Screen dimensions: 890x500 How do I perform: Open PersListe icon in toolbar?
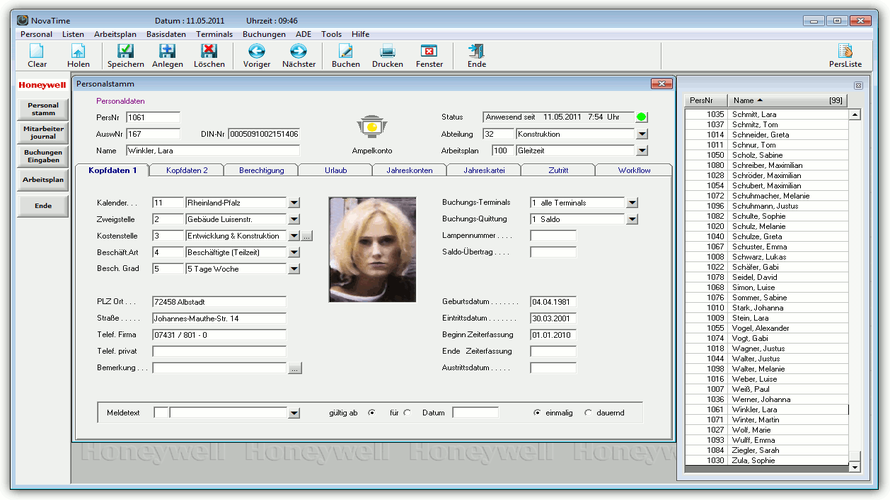coord(845,52)
